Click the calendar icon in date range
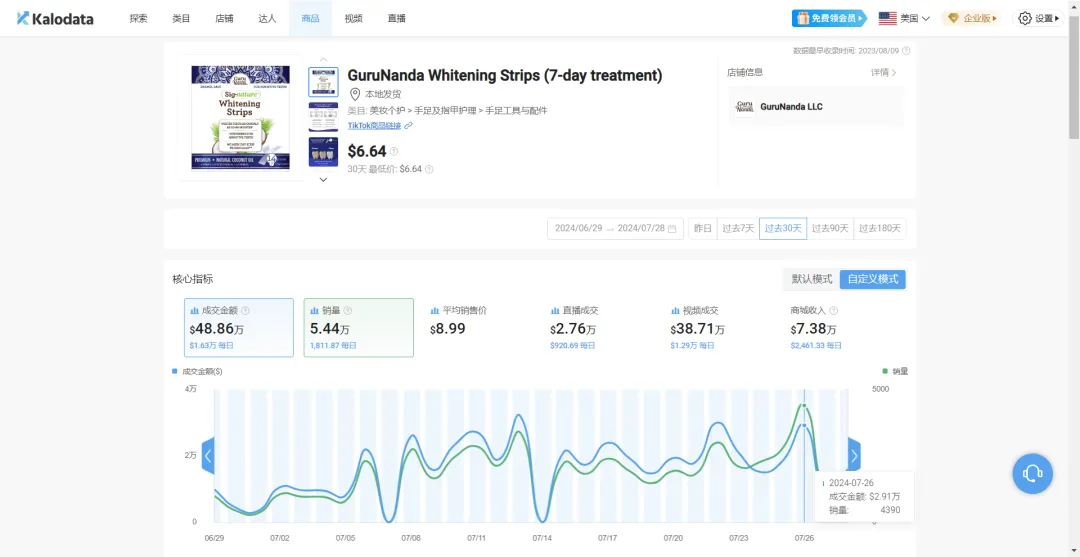This screenshot has height=557, width=1080. tap(672, 229)
